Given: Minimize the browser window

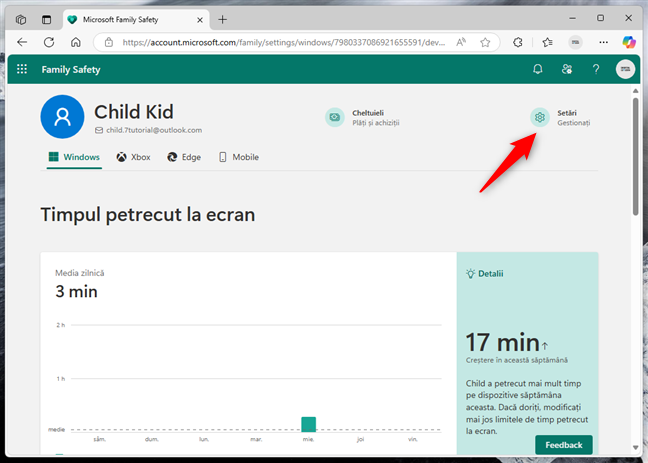Looking at the screenshot, I should pyautogui.click(x=572, y=18).
